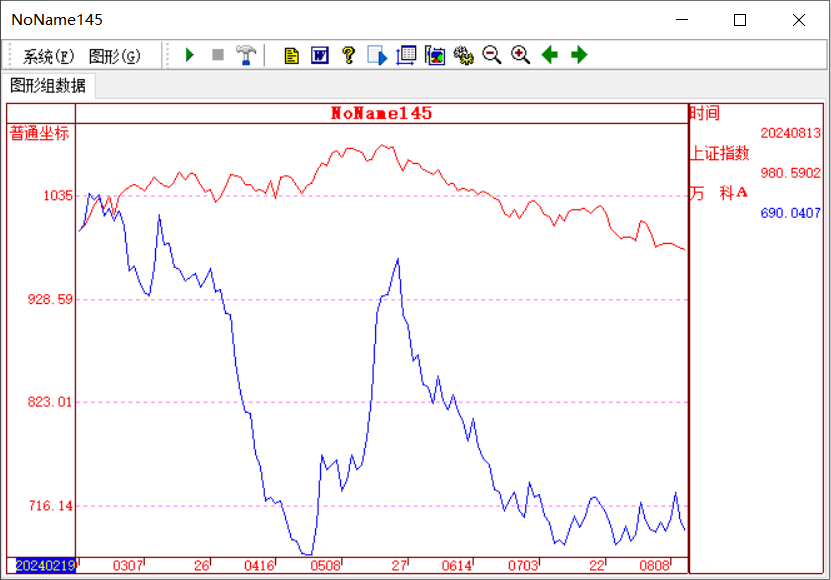Open the hammer tool icon
The width and height of the screenshot is (831, 580).
pyautogui.click(x=246, y=55)
